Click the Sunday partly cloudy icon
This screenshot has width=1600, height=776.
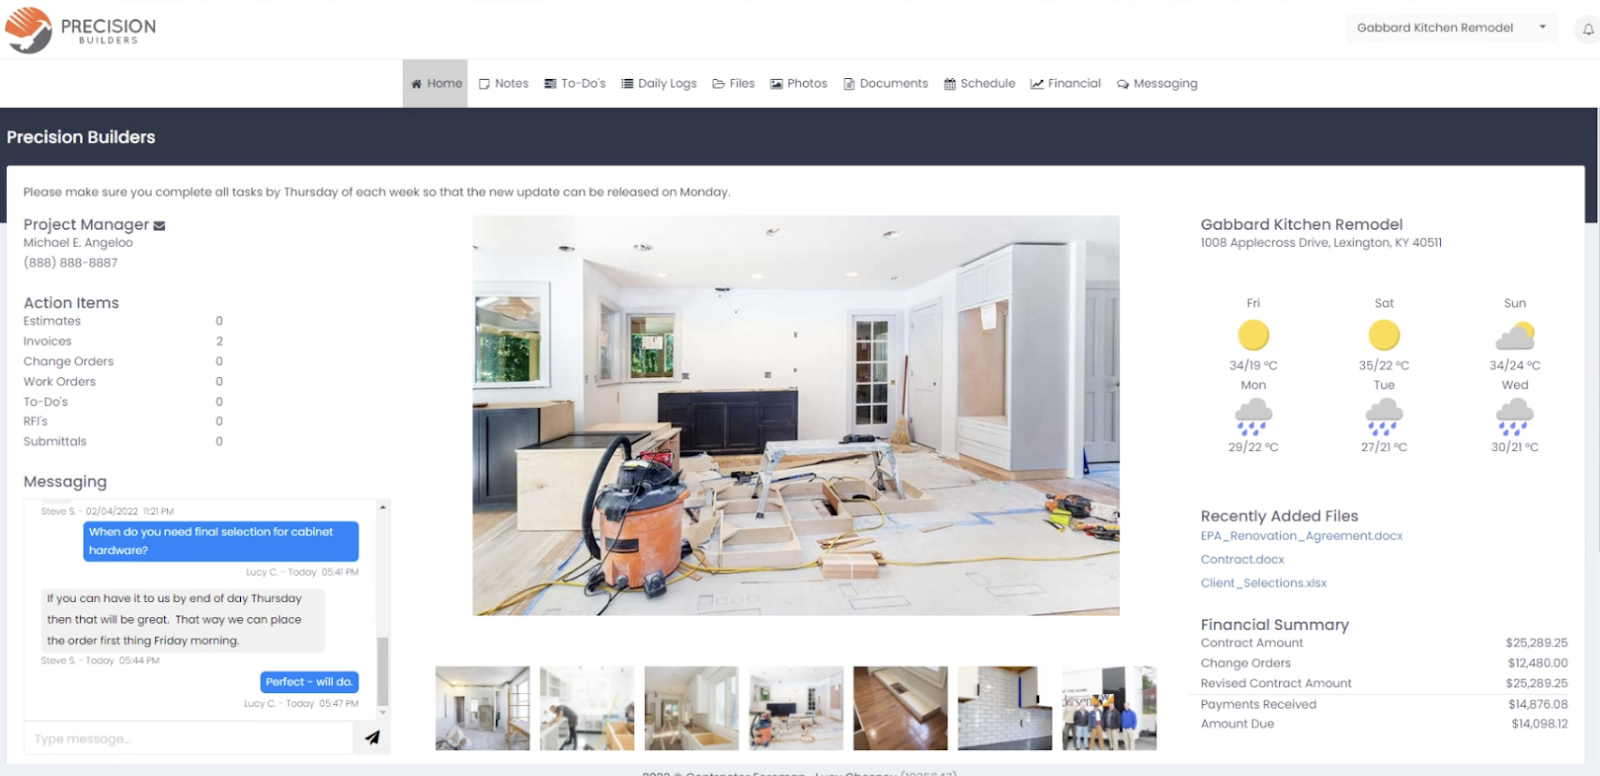click(1515, 336)
